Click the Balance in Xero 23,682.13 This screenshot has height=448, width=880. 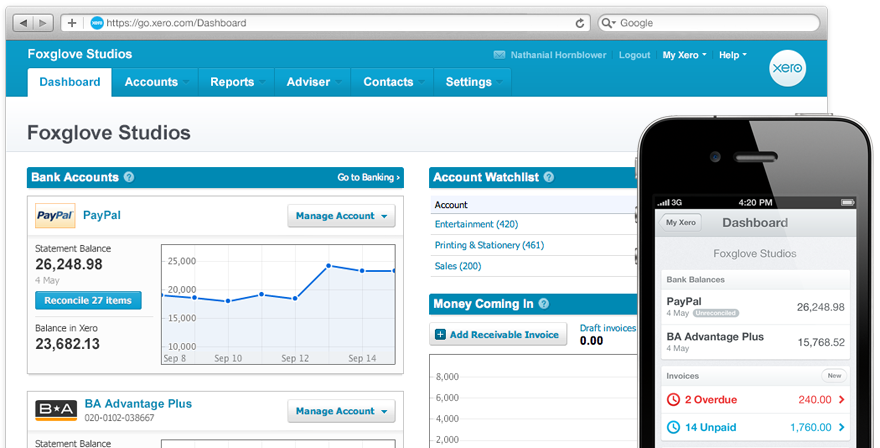tap(67, 344)
